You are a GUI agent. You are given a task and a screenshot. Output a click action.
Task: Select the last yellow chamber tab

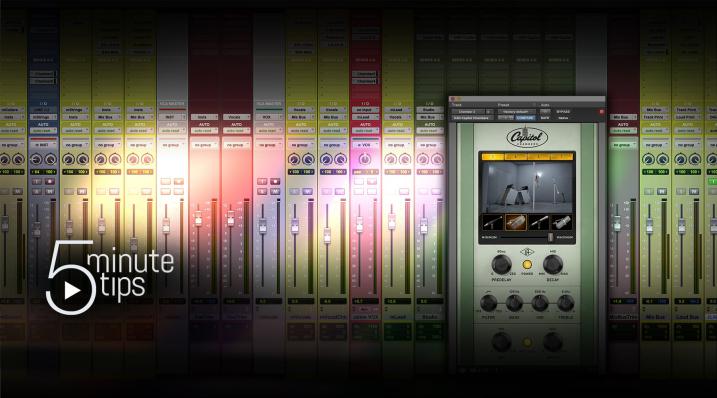[x=562, y=157]
